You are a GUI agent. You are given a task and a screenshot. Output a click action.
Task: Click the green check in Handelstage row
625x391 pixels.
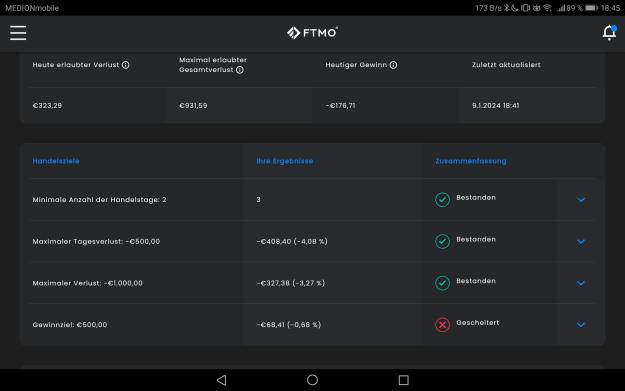pos(442,200)
